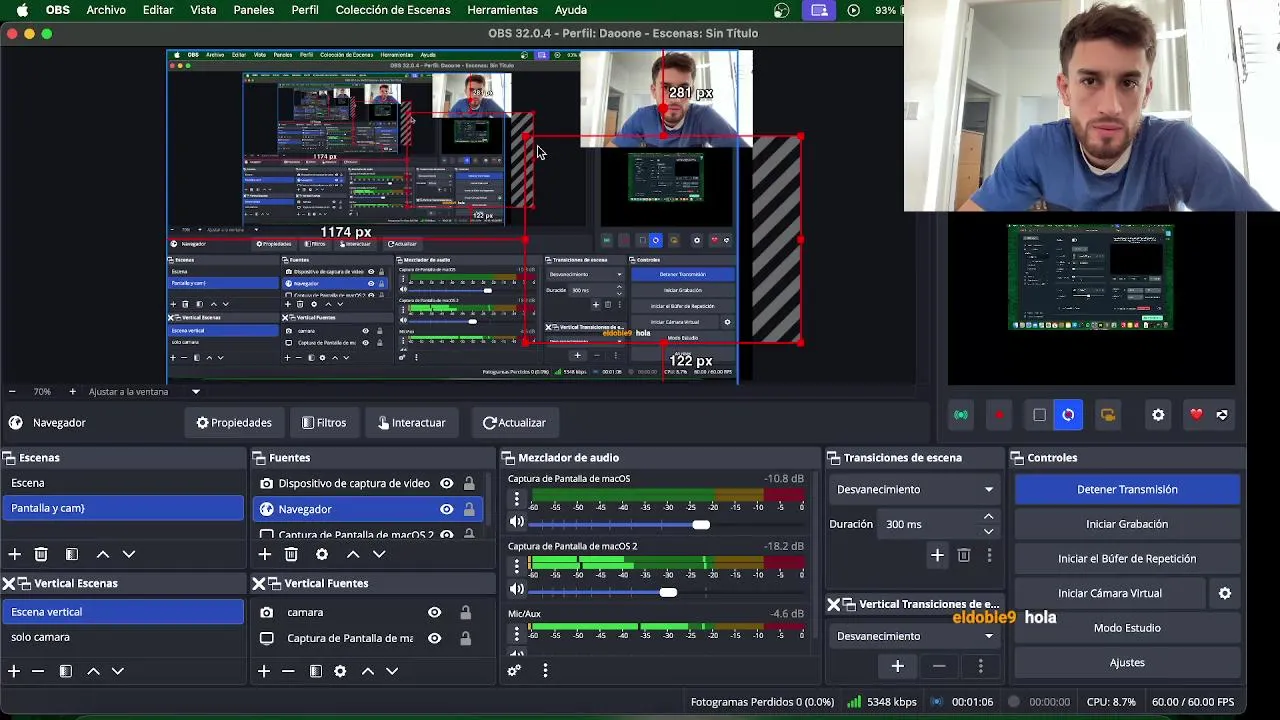Click the red heart icon under vertical preview
The image size is (1280, 720).
(1196, 415)
